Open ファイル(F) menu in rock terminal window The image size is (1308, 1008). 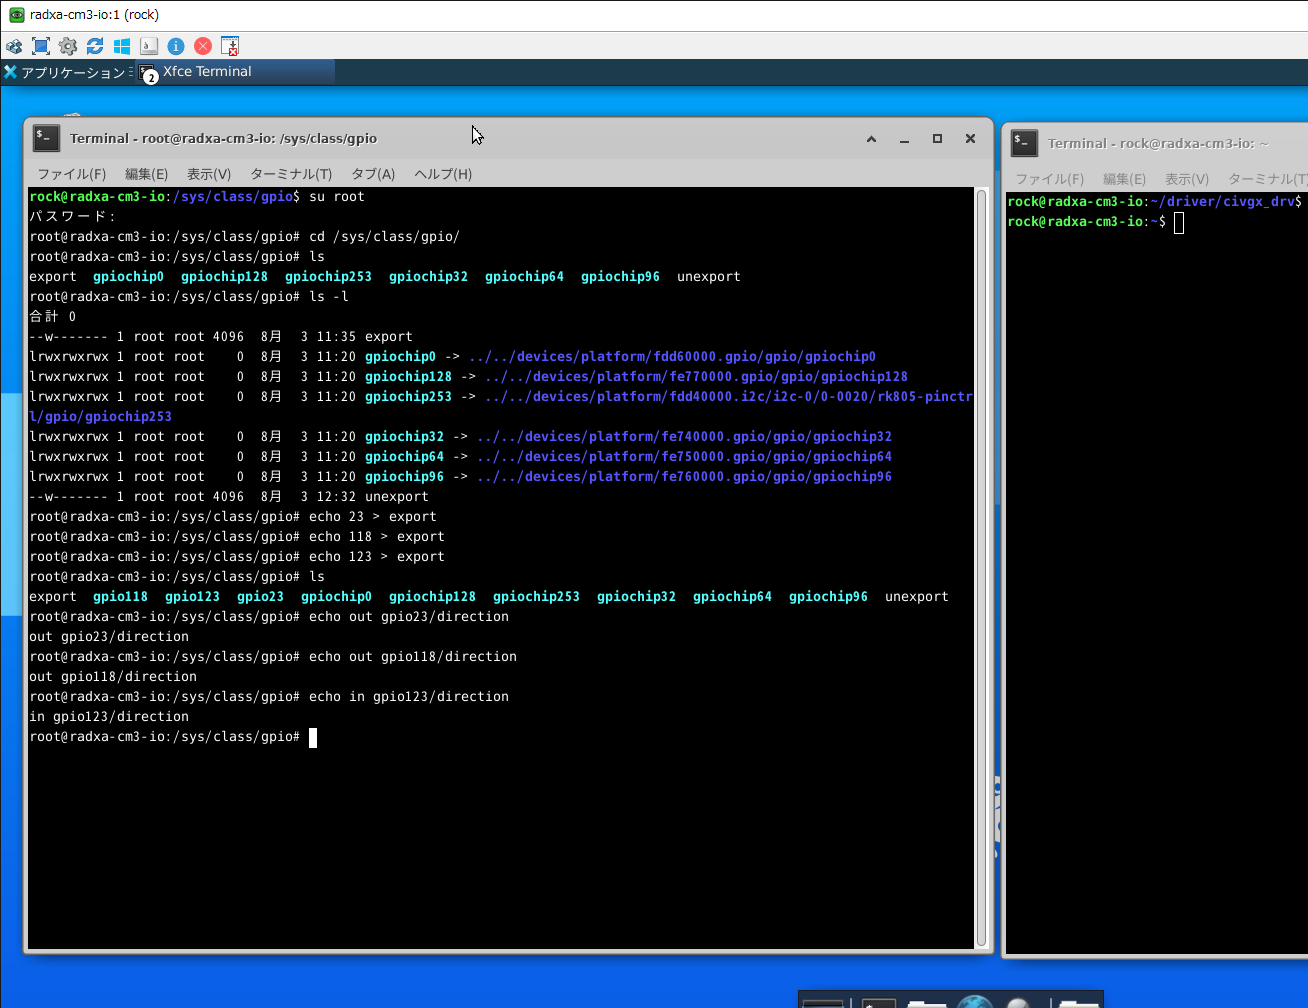coord(1050,179)
